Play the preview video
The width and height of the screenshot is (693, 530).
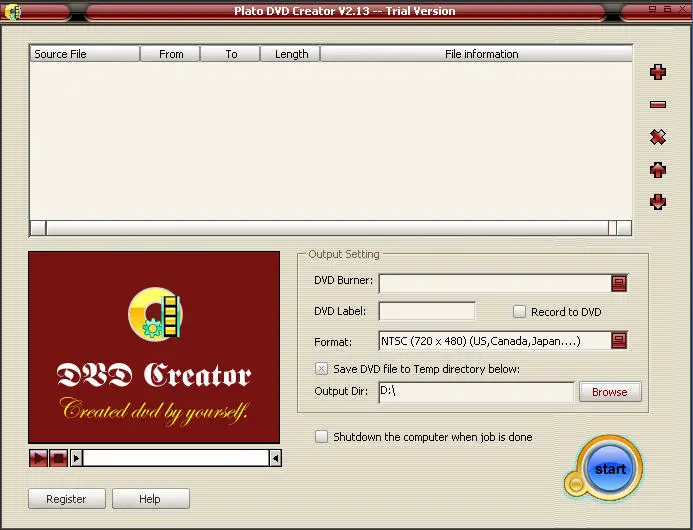(x=38, y=458)
